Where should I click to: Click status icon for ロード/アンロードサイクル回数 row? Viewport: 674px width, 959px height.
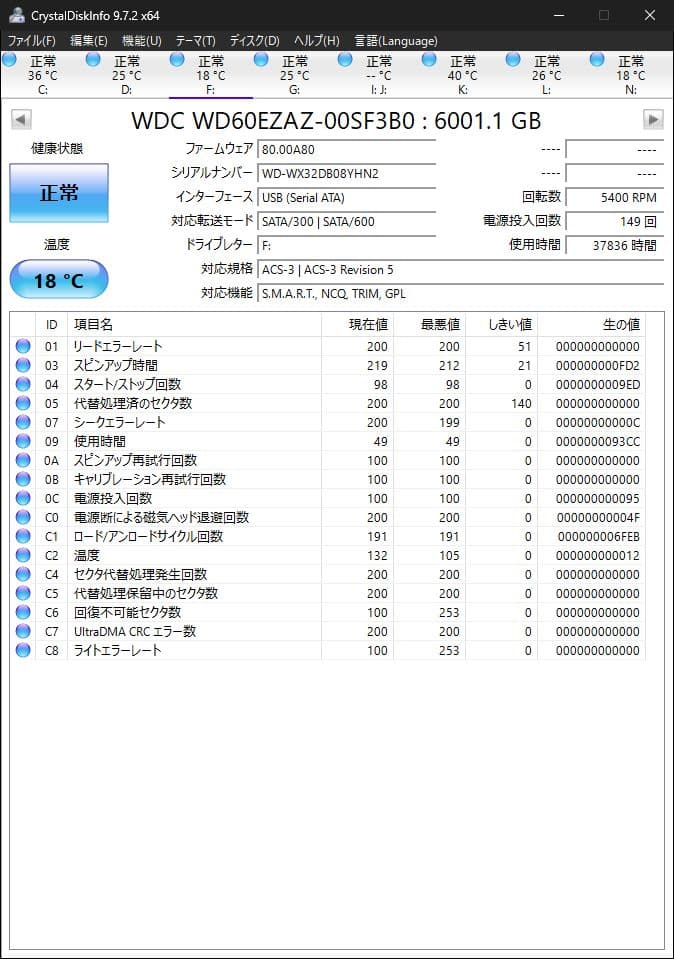pos(23,536)
